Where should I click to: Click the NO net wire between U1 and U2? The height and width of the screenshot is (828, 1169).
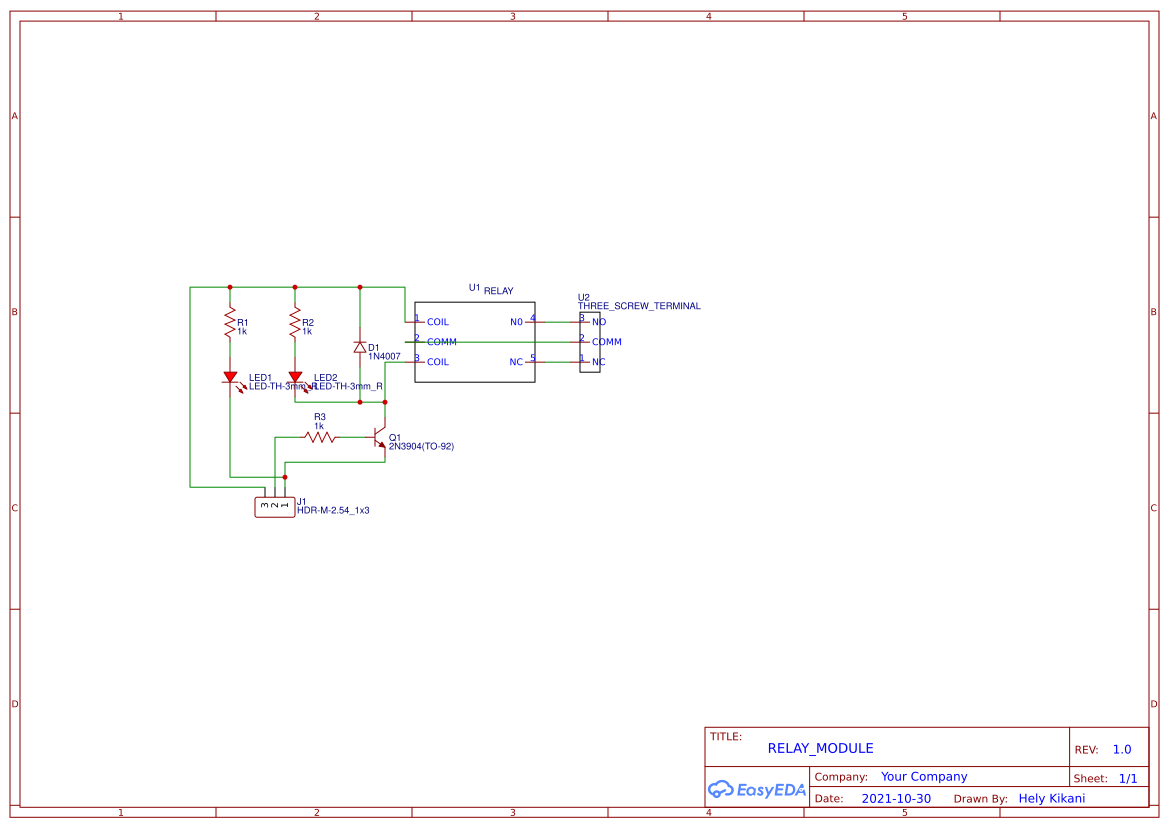coord(558,321)
